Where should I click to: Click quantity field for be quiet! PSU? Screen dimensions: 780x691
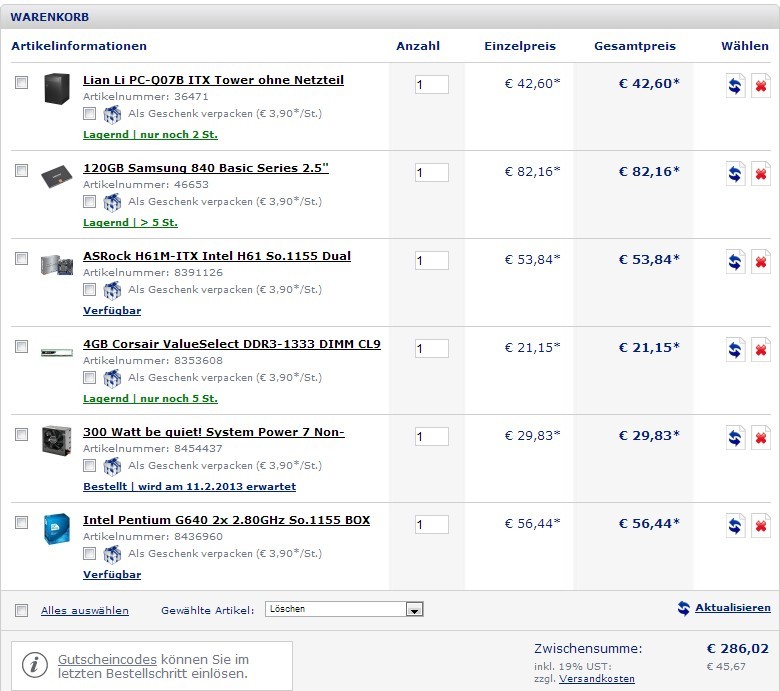[432, 437]
